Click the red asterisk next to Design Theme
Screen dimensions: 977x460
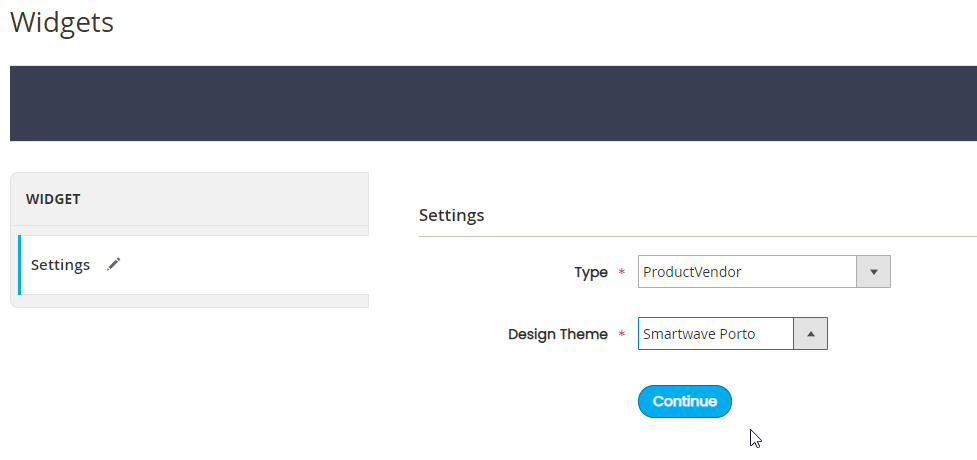pos(621,334)
